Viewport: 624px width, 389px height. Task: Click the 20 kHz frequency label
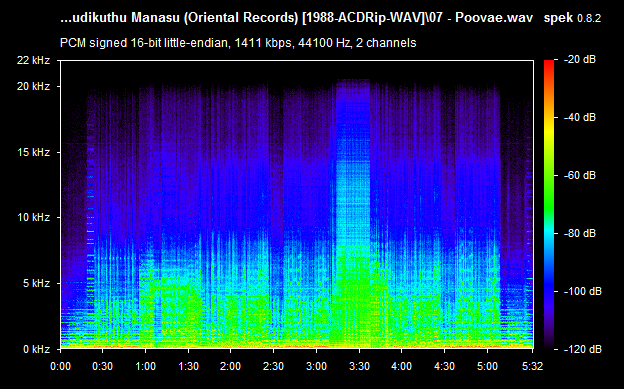click(x=33, y=86)
